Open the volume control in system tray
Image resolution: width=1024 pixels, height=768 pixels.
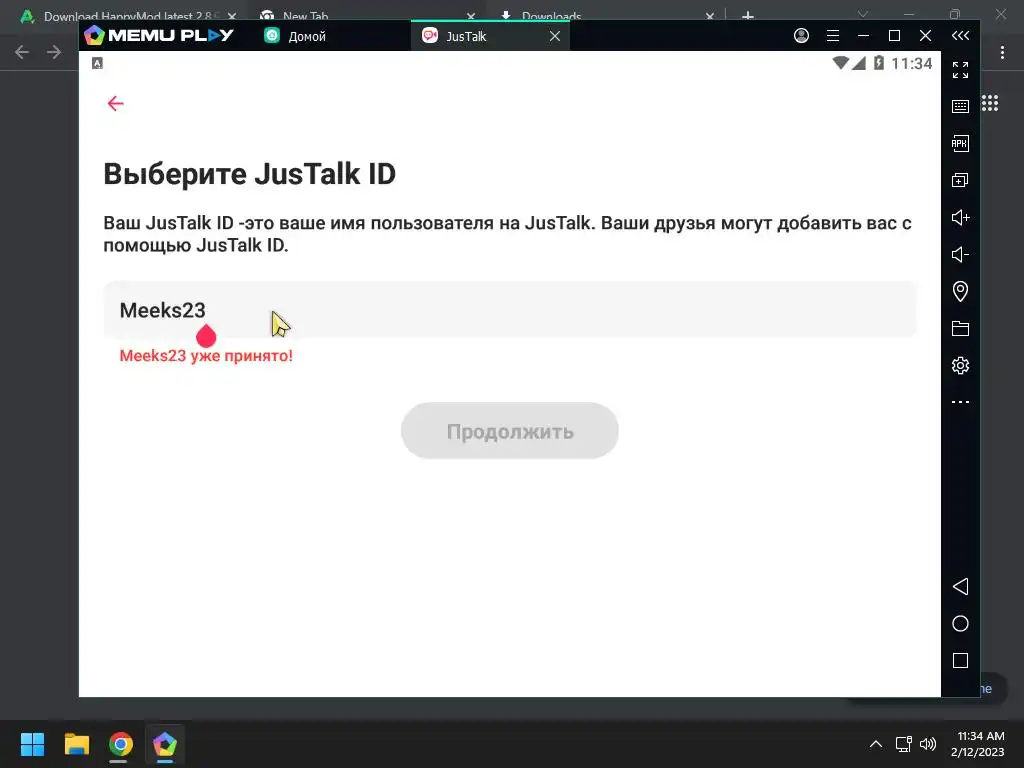coord(927,744)
